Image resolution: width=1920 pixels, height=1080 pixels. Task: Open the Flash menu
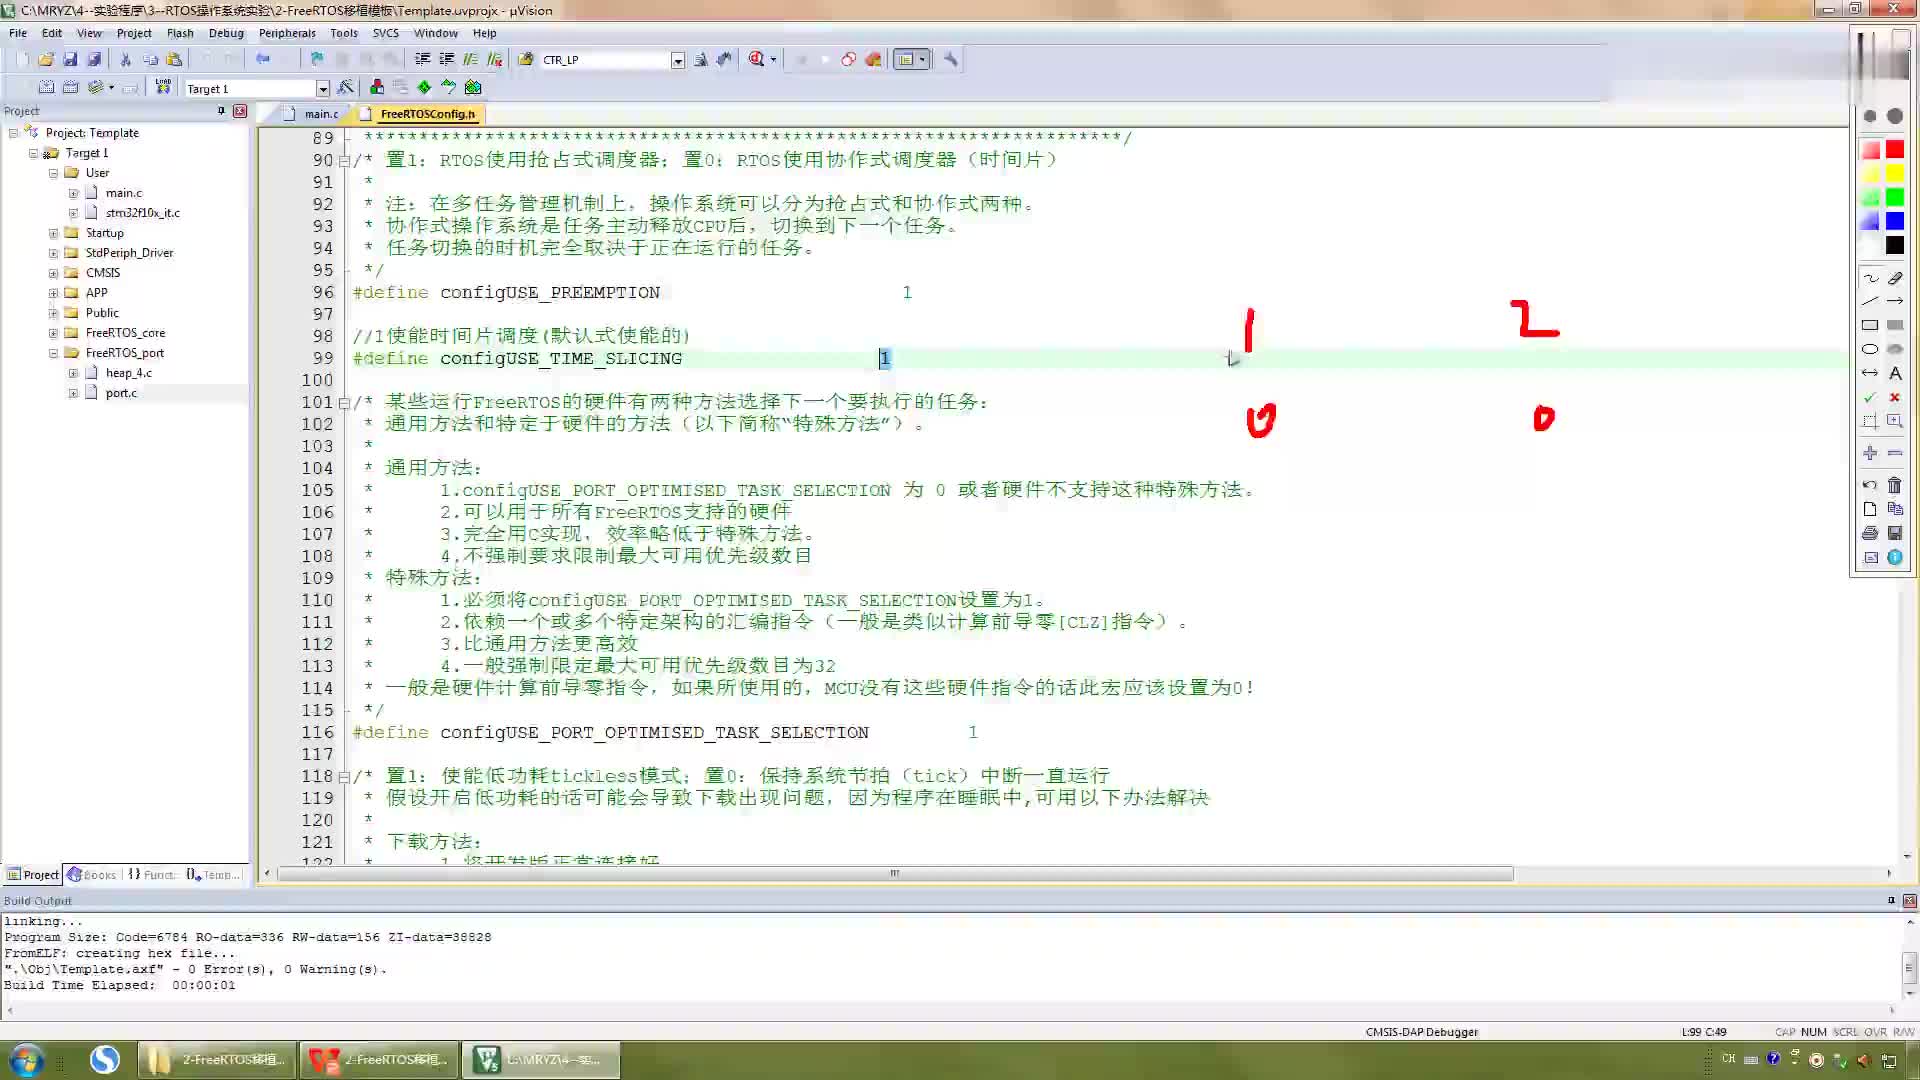click(x=180, y=33)
